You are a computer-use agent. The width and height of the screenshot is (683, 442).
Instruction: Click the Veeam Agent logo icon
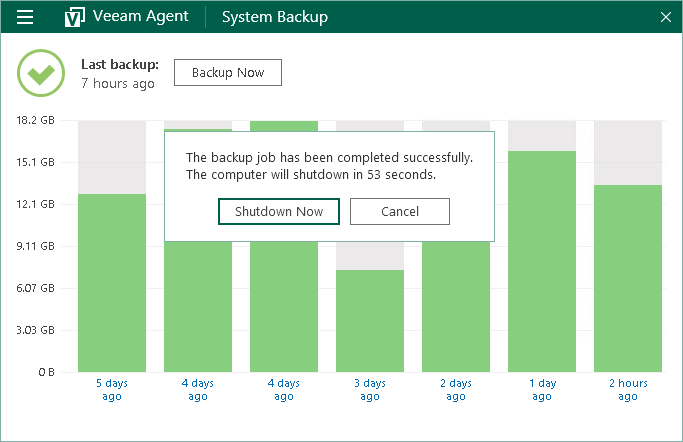point(74,17)
